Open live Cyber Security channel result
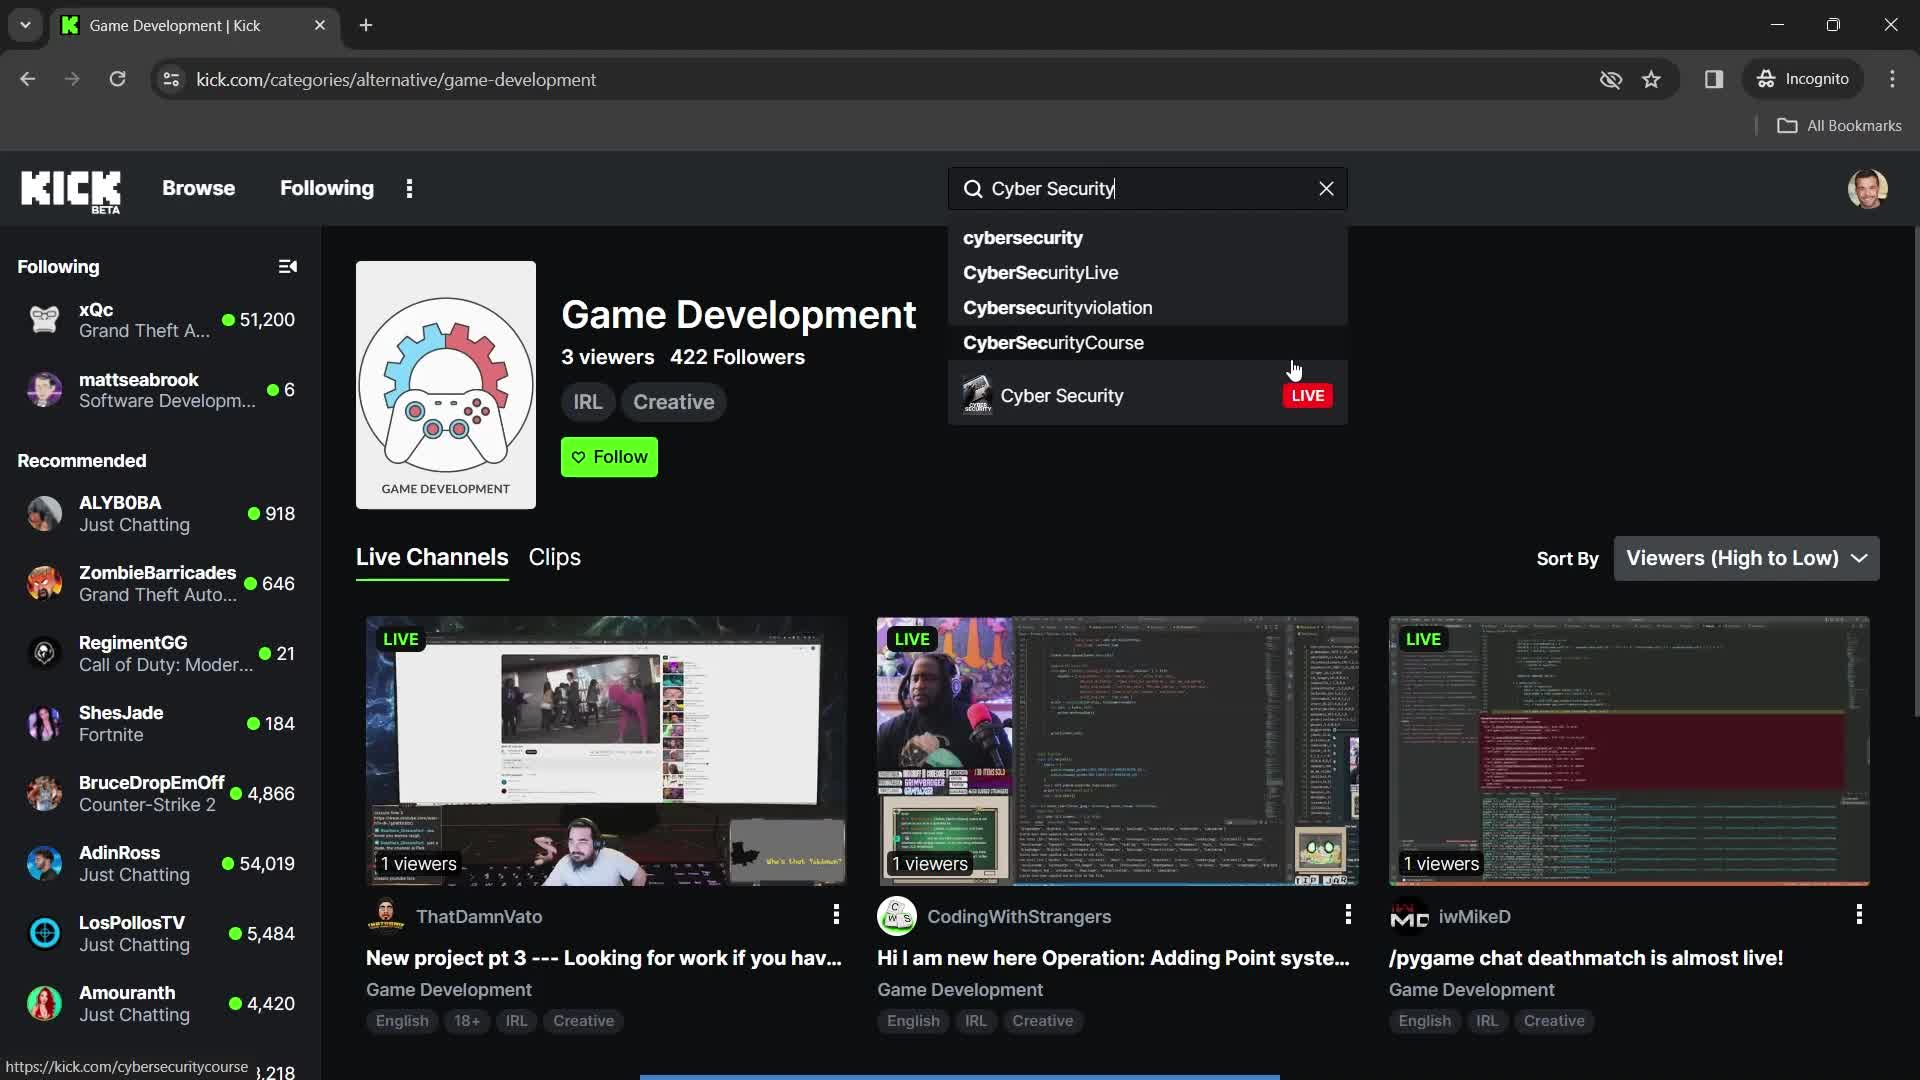 1147,396
